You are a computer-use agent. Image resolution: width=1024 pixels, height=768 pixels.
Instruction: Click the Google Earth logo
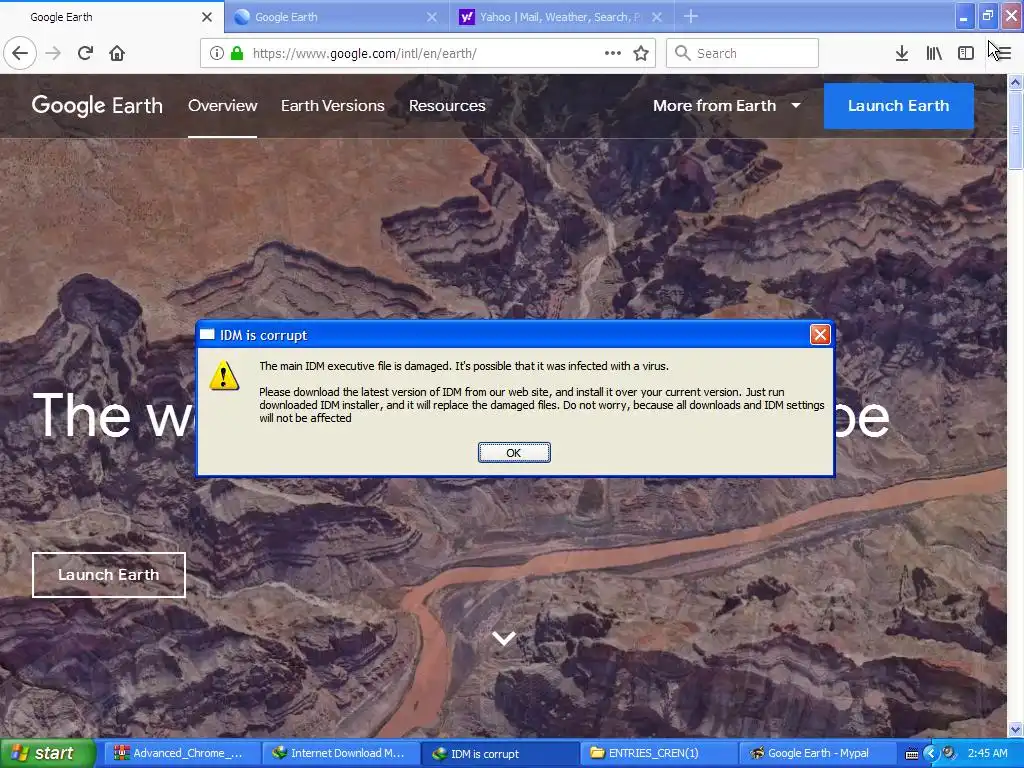97,105
